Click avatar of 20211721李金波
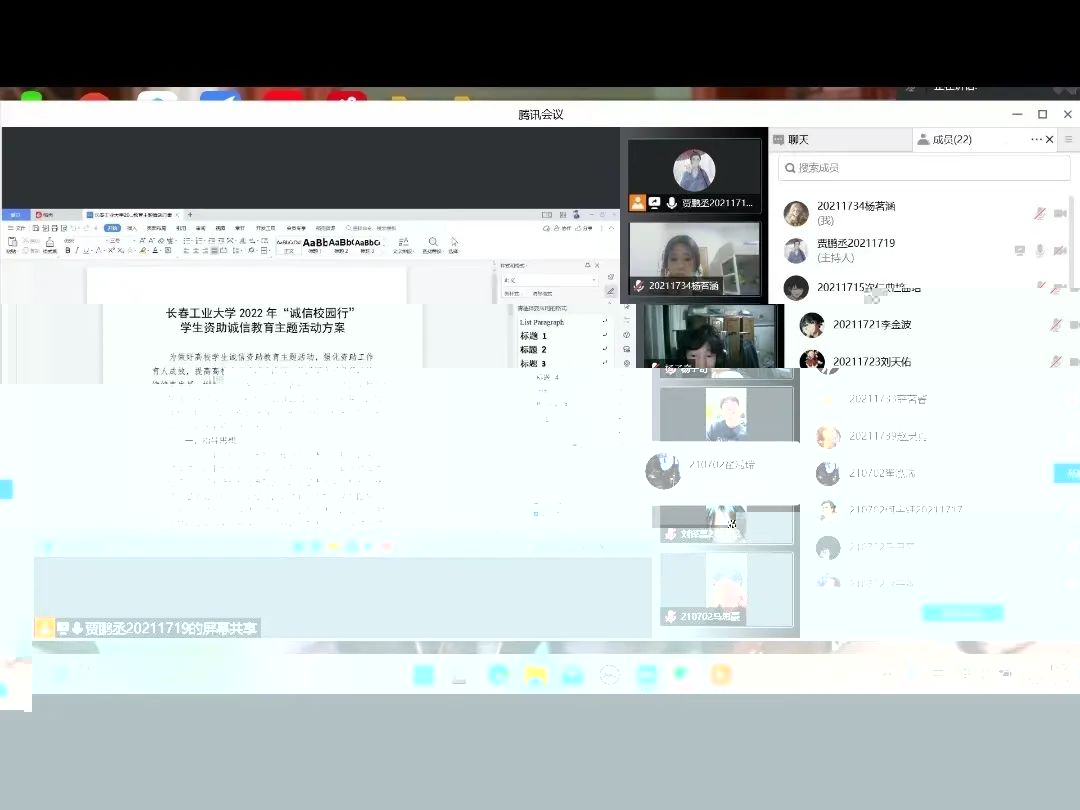This screenshot has height=810, width=1080. pyautogui.click(x=812, y=324)
